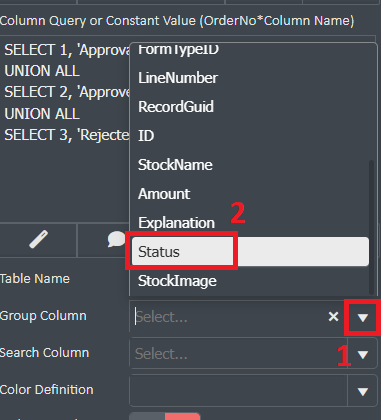Pick Amount from the dropdown list
382x420 pixels.
[250, 194]
